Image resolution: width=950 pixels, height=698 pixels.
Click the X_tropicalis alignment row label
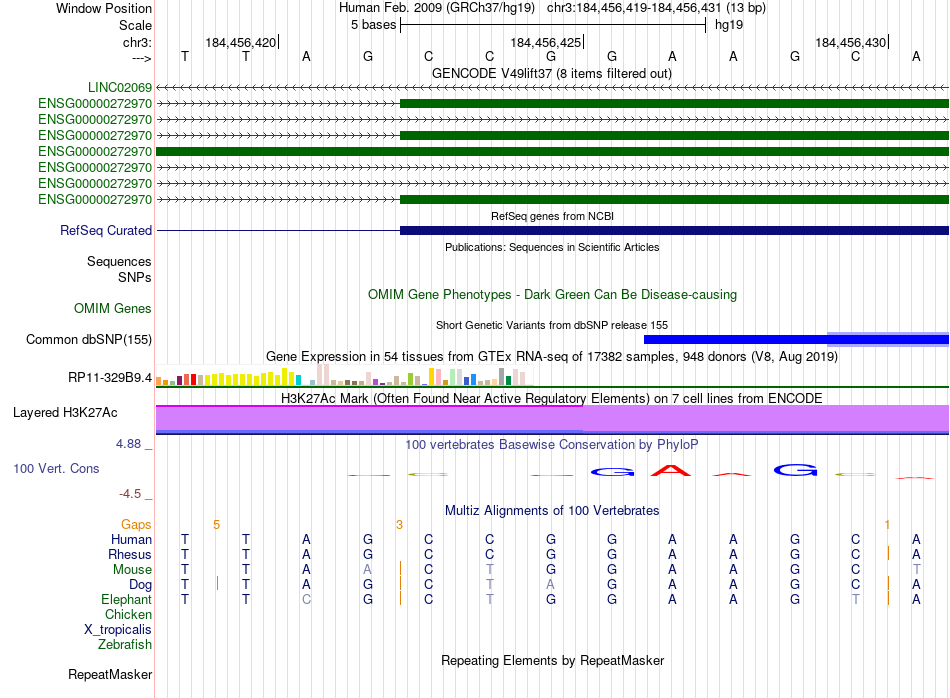118,630
